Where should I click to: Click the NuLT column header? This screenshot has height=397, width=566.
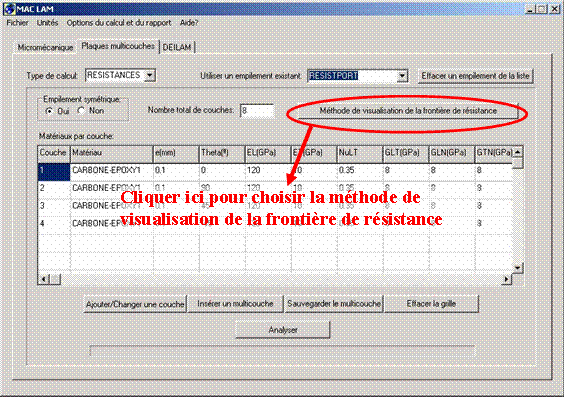360,153
